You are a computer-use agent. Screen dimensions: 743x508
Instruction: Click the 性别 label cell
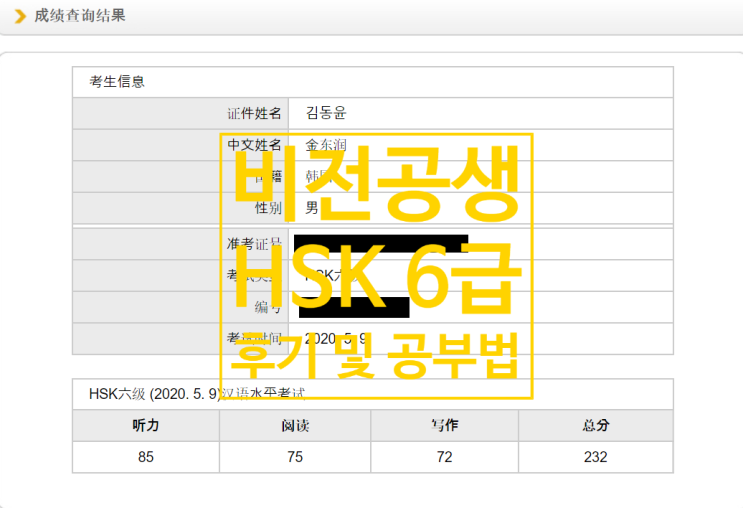tap(181, 208)
